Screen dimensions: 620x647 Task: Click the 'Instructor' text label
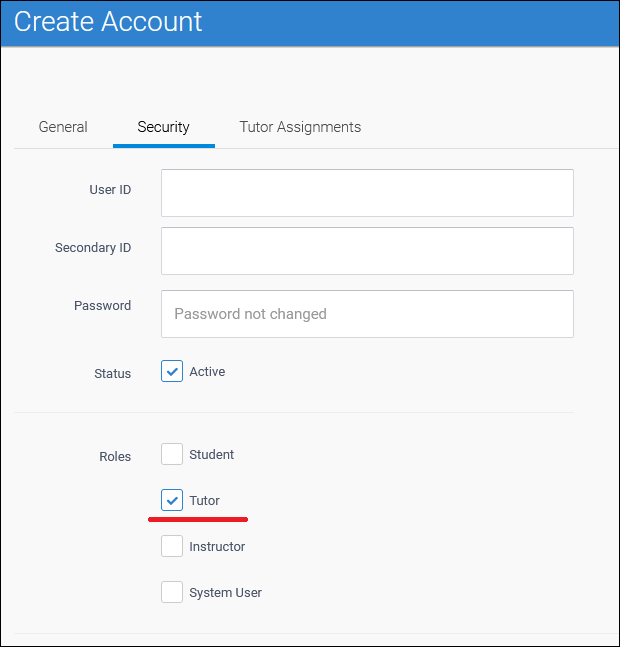pyautogui.click(x=217, y=546)
